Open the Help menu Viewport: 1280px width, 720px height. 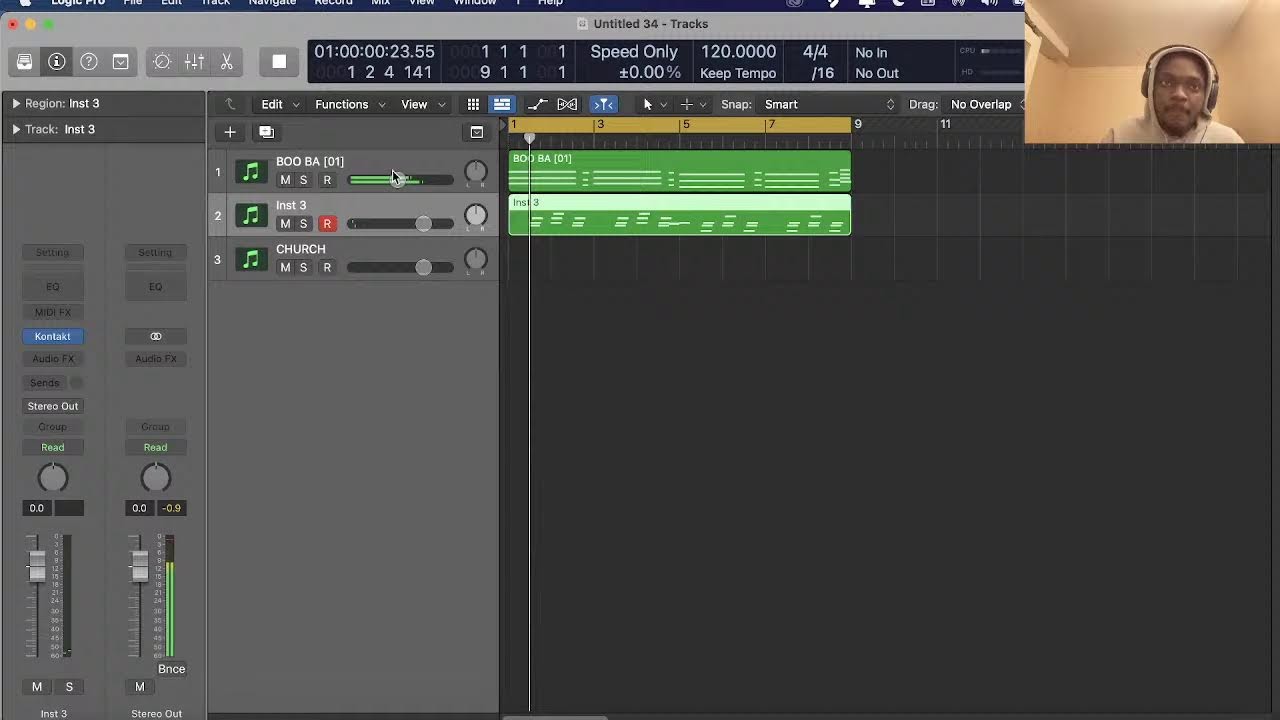click(x=551, y=3)
